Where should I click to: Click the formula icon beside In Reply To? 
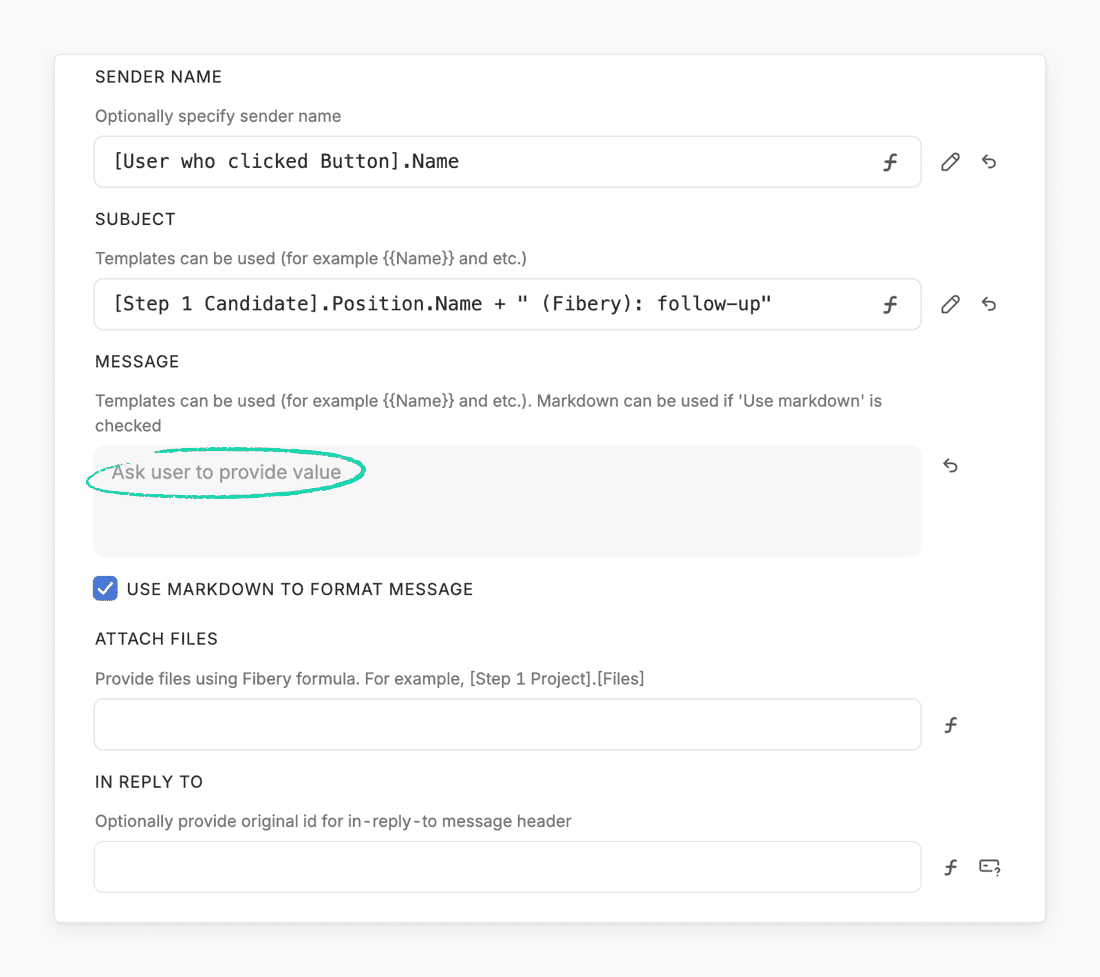click(950, 867)
